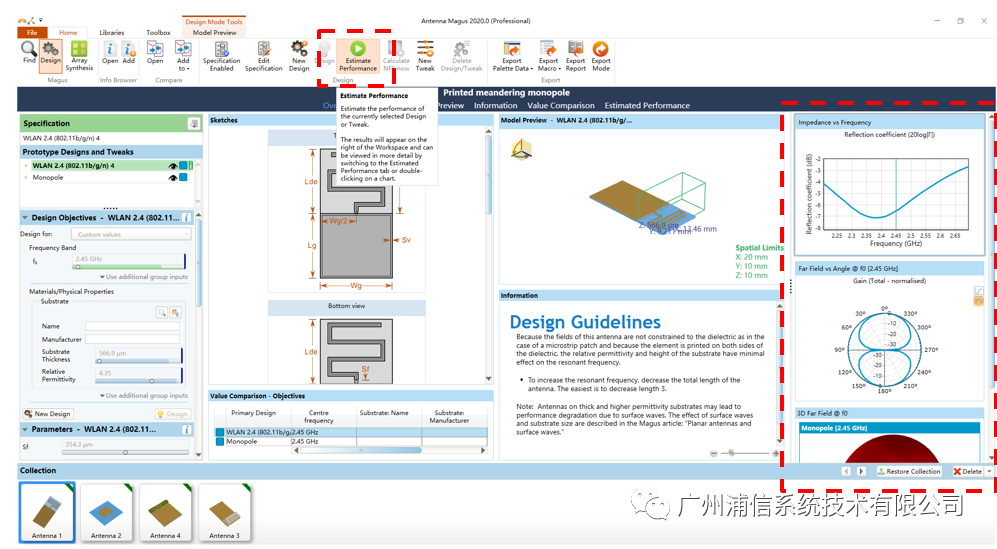
Task: Click the Delete collection button
Action: [x=967, y=471]
